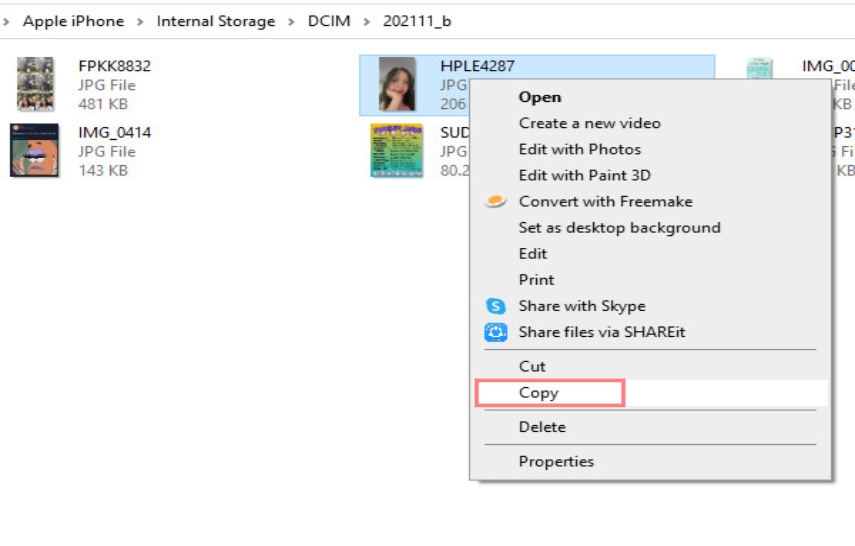This screenshot has width=855, height=546.
Task: Select the partially visible IMG_00 file icon
Action: (x=759, y=68)
